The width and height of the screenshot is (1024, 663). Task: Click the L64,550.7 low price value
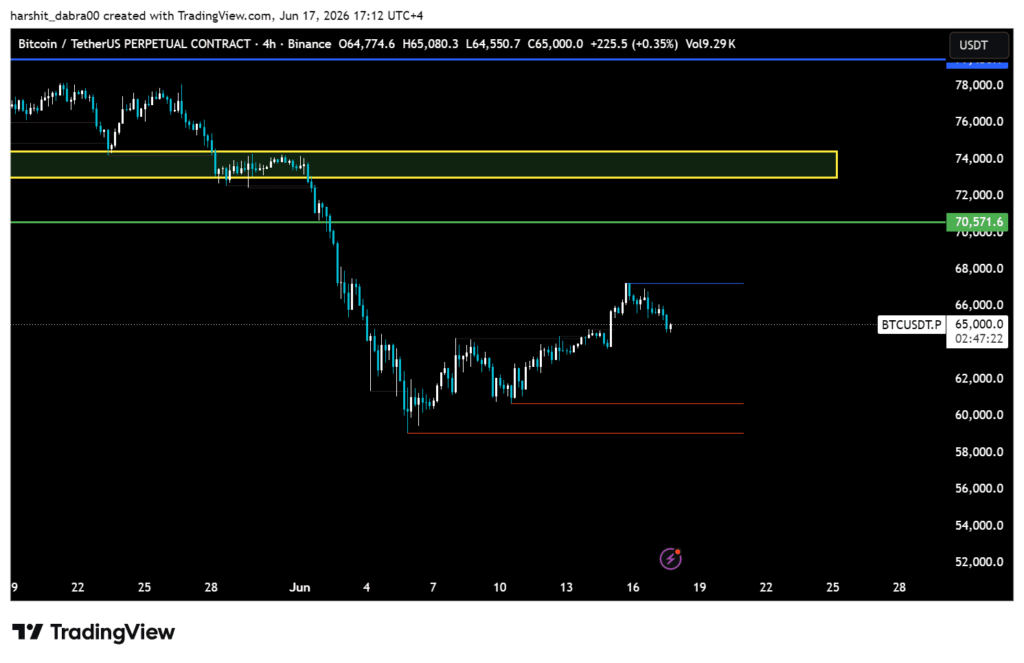(493, 44)
